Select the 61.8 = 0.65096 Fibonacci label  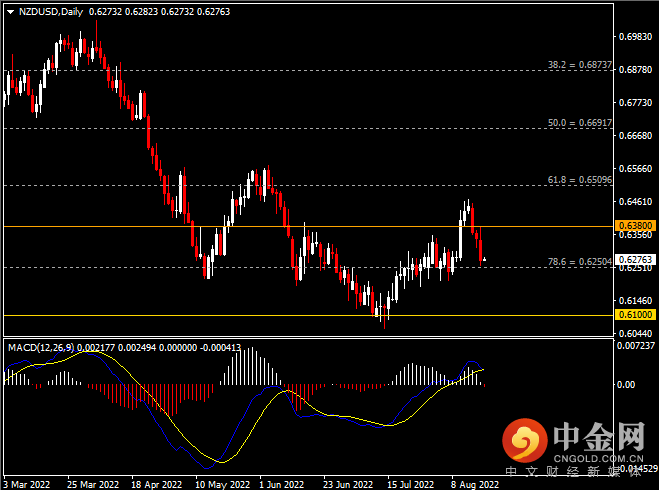click(x=580, y=180)
